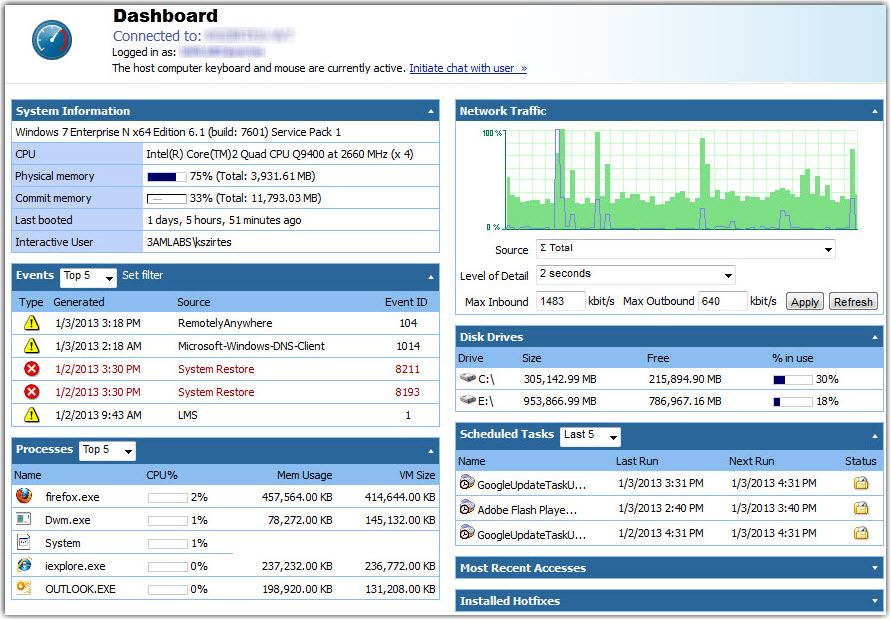Select the E:\ drive icon
Screen dimensions: 891x620
click(466, 402)
